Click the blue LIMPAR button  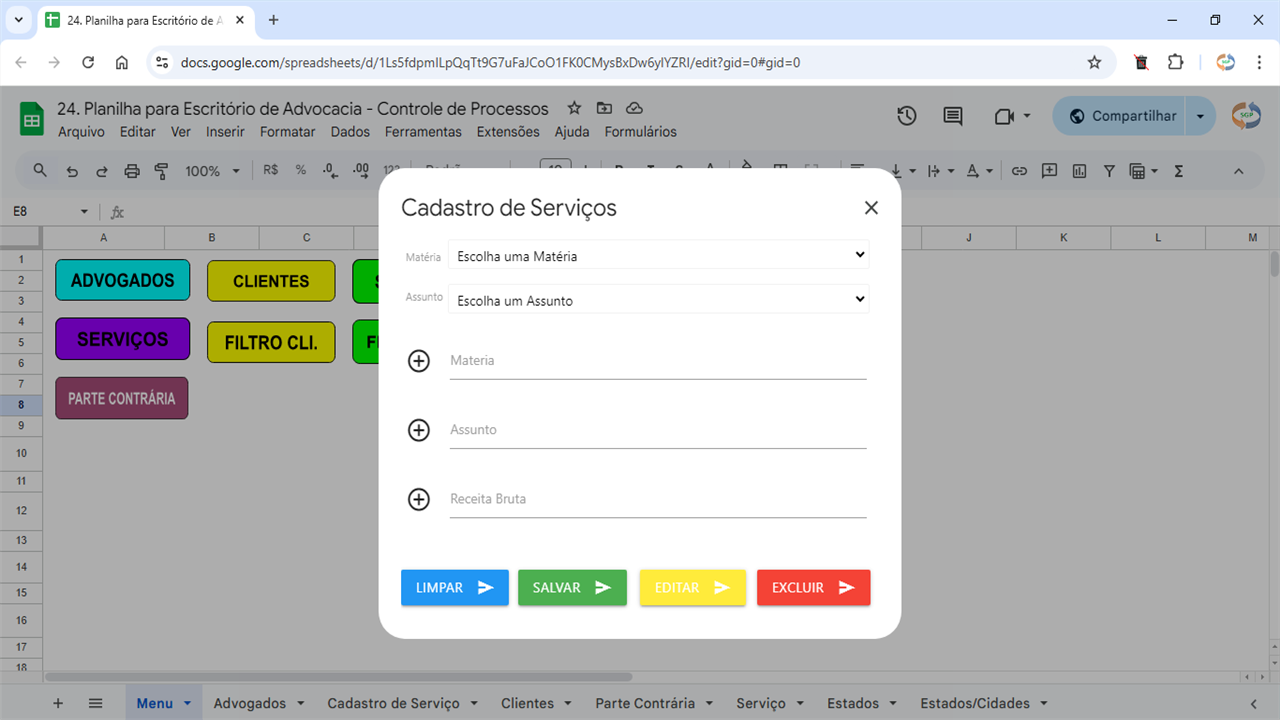click(455, 588)
